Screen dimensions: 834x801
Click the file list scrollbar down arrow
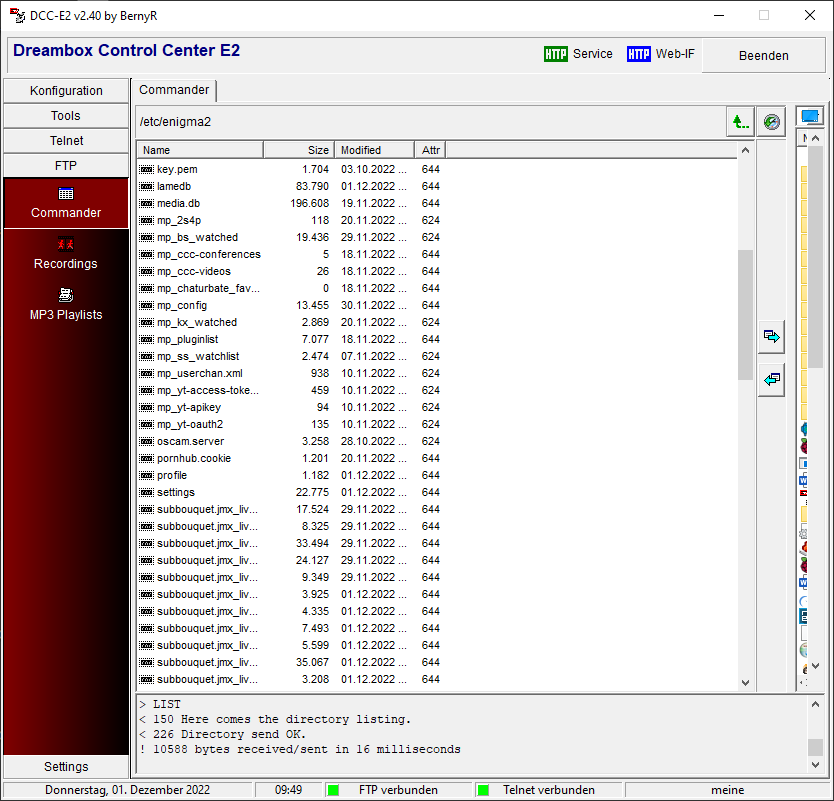[745, 683]
